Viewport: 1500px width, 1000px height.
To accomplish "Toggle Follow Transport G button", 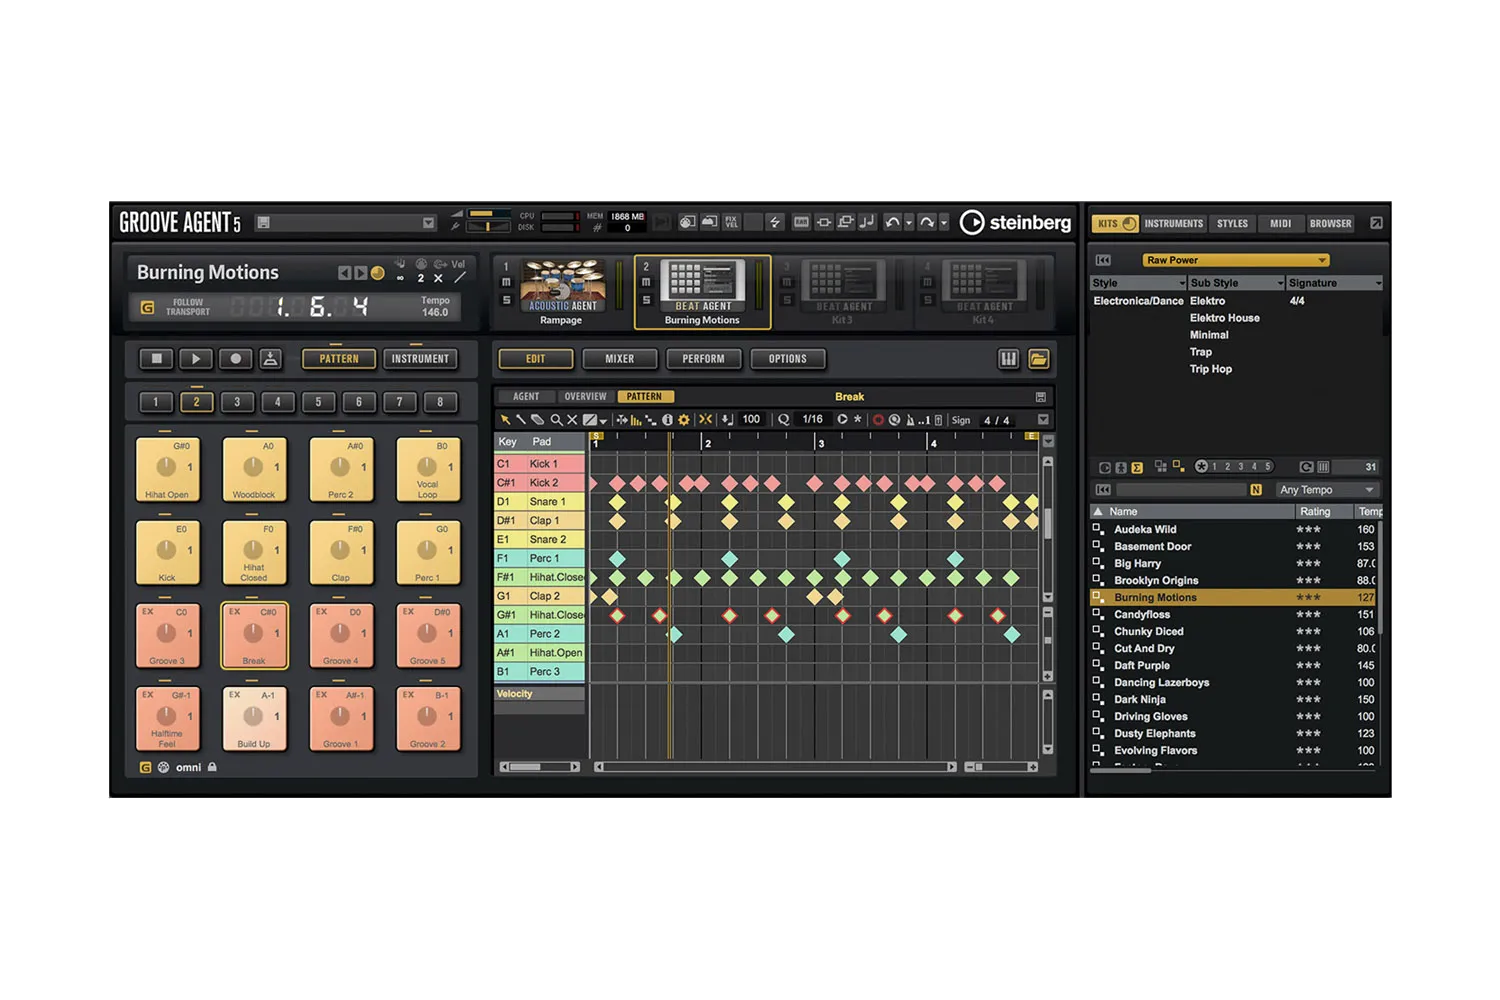I will (147, 307).
